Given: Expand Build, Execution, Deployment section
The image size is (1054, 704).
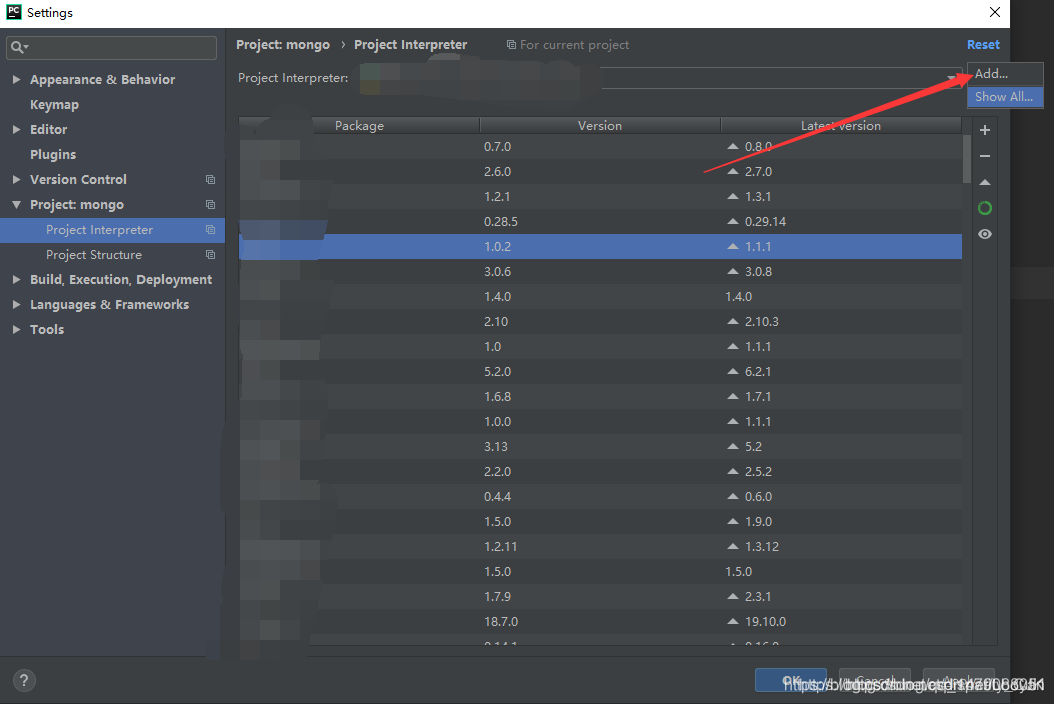Looking at the screenshot, I should click(x=16, y=280).
